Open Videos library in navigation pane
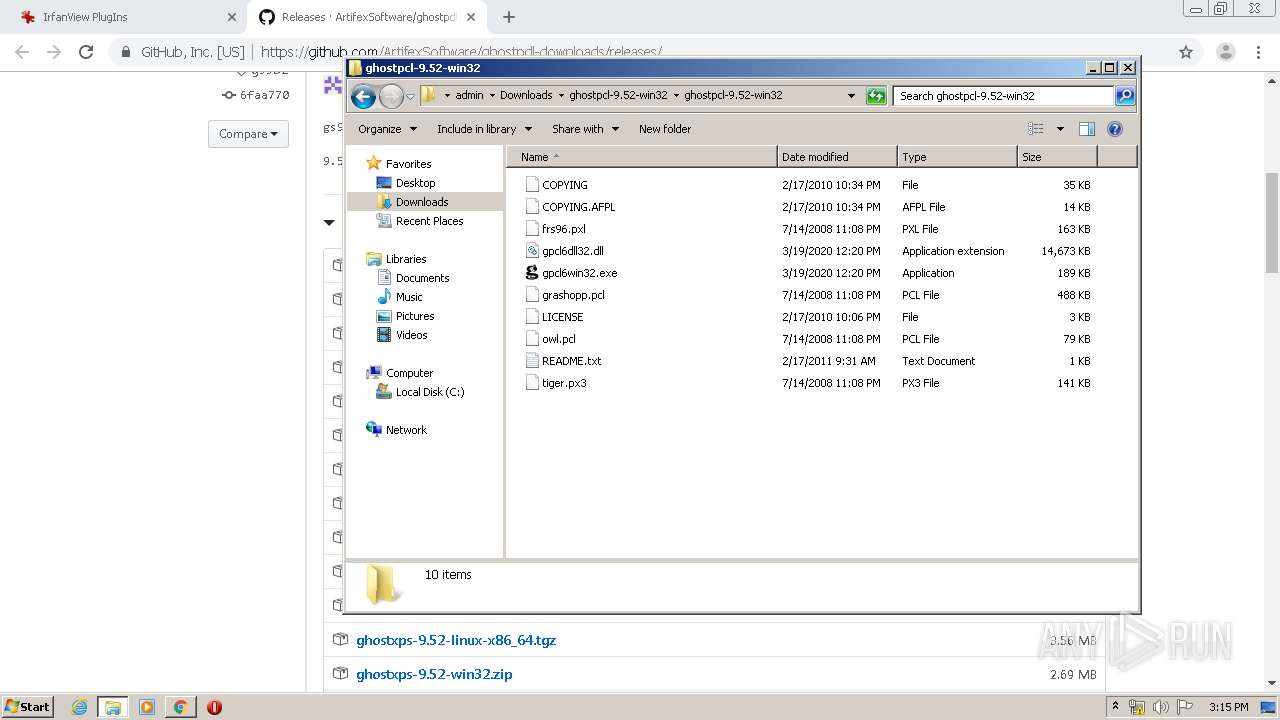 point(402,335)
